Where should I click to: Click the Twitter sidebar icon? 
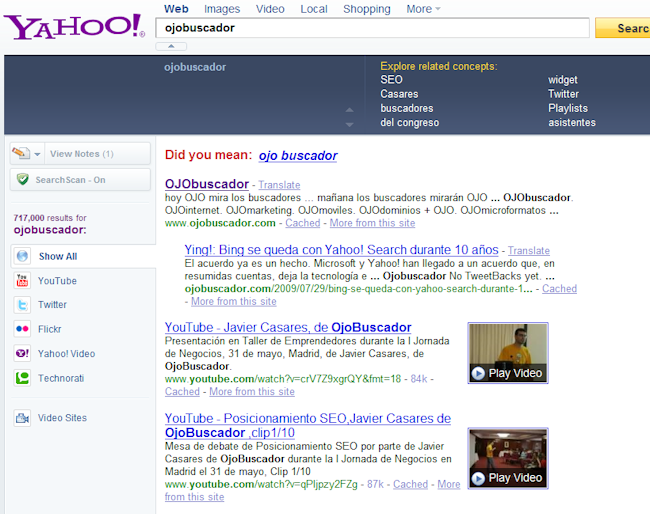click(x=22, y=305)
